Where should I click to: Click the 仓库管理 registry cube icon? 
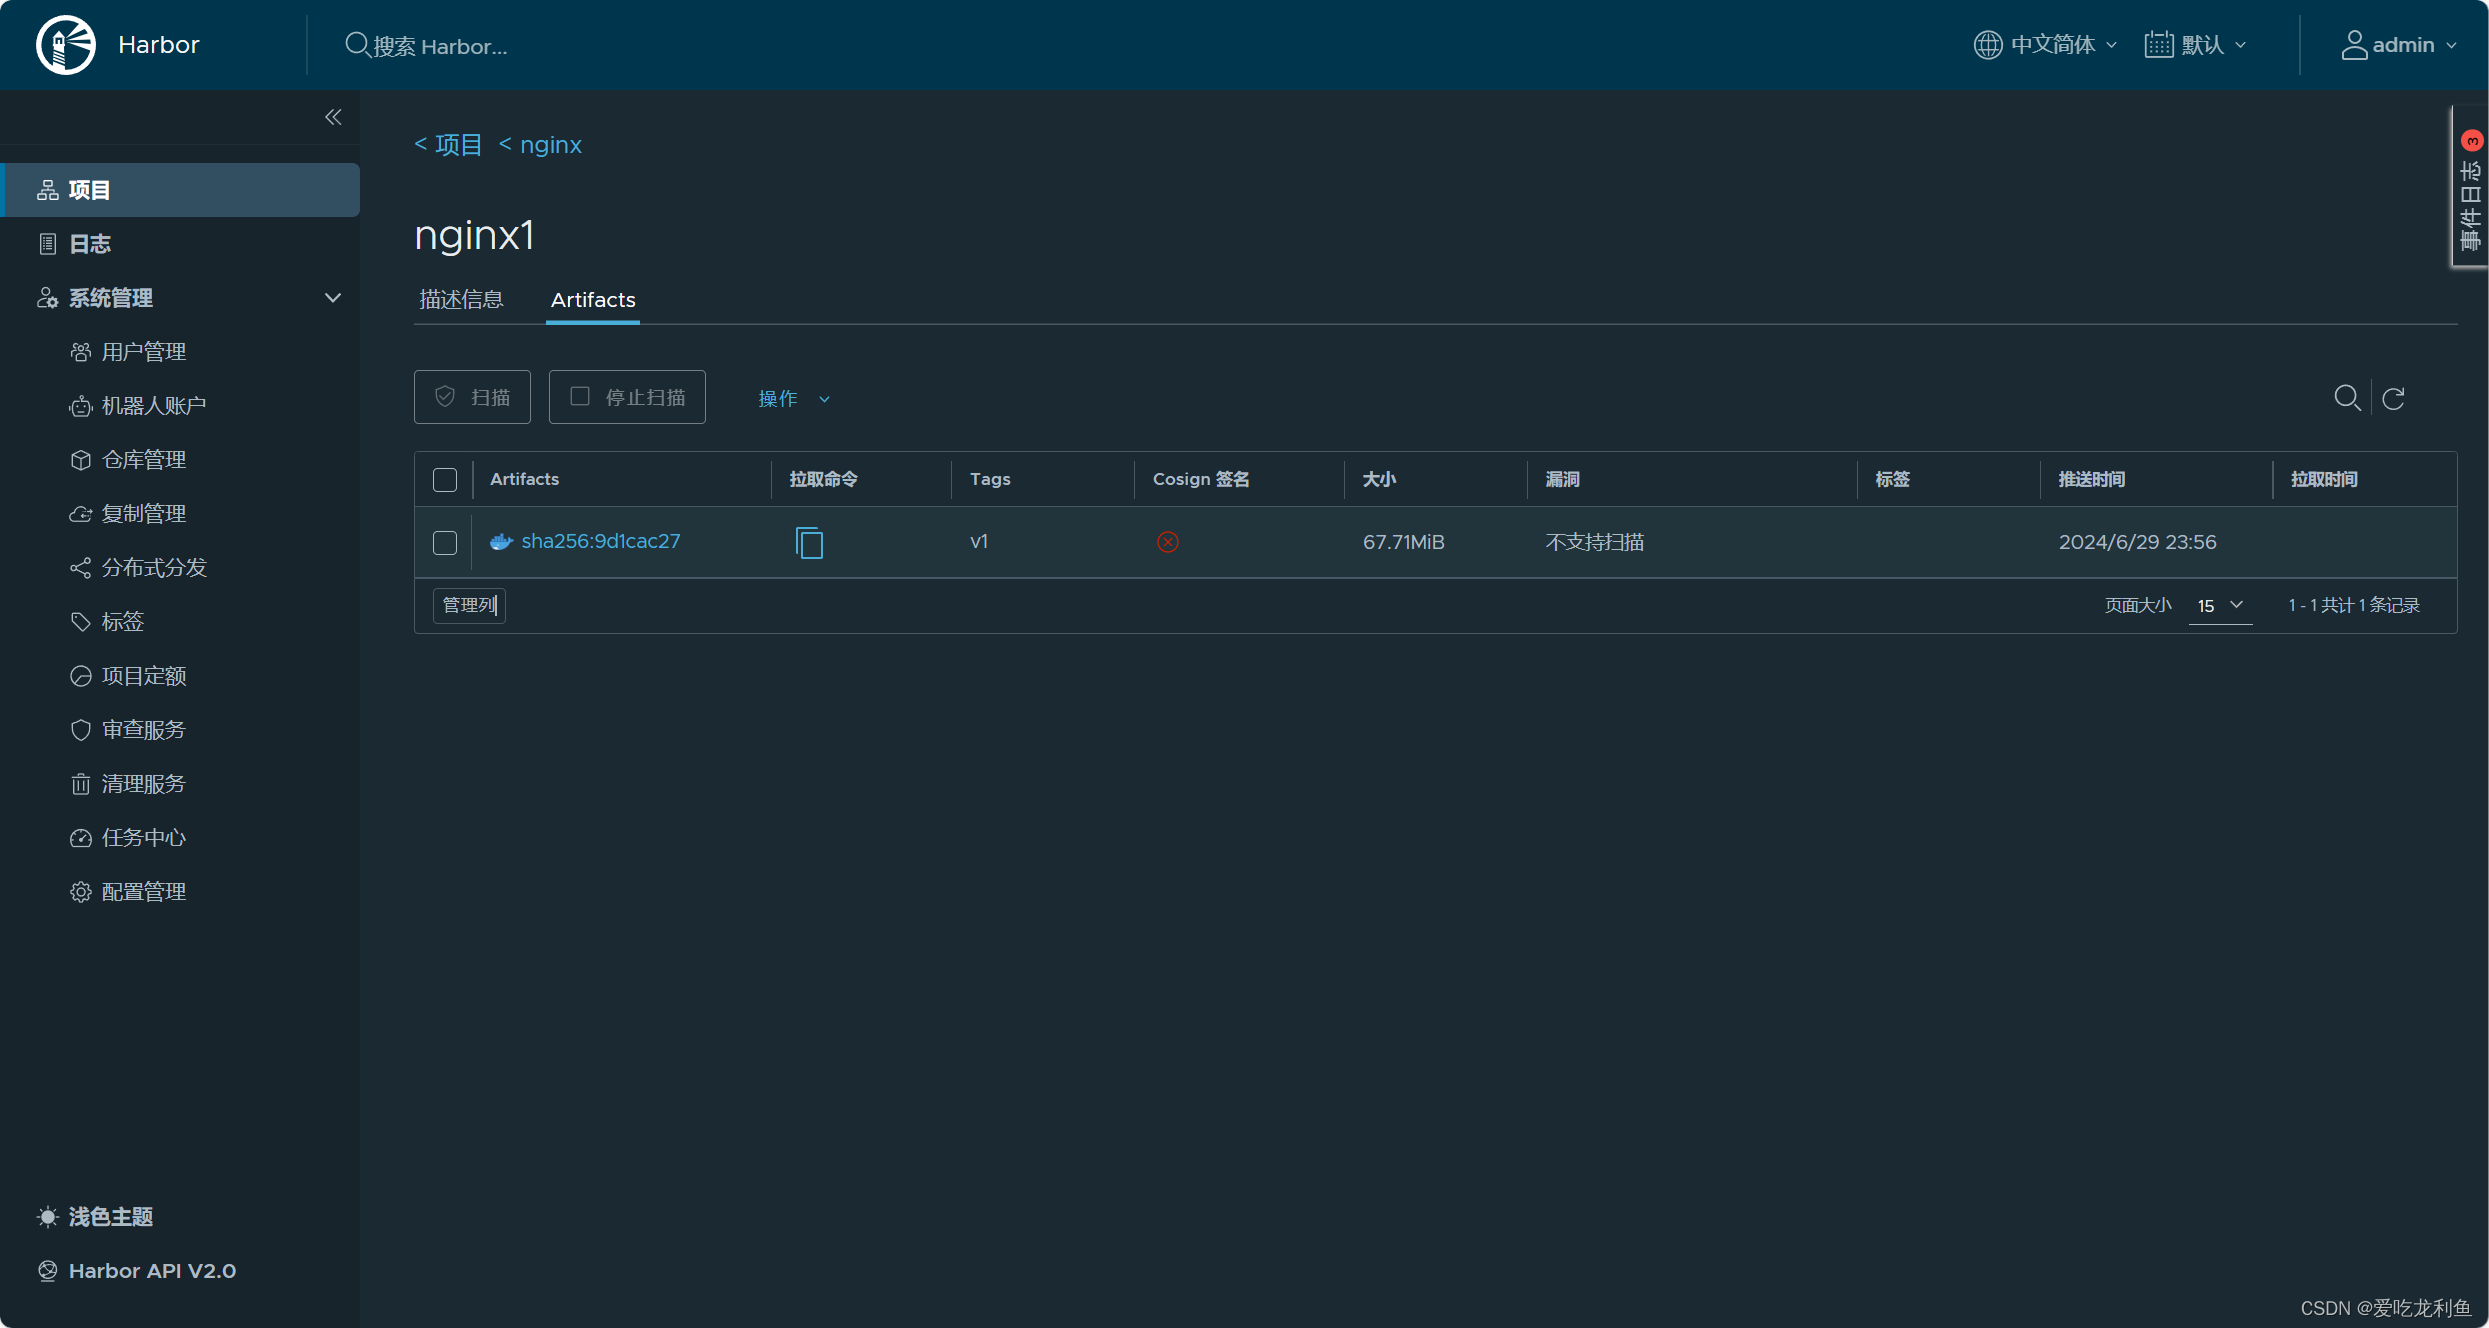81,460
